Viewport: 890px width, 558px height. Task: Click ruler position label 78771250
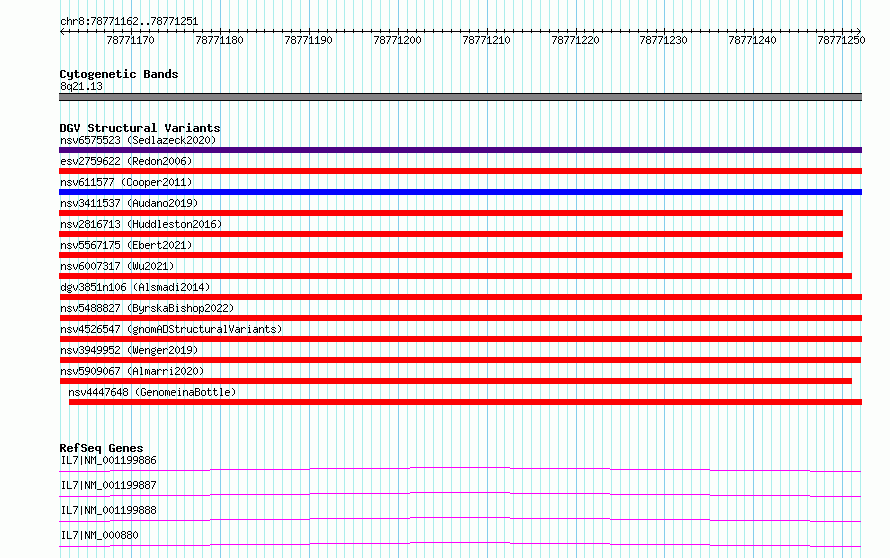pyautogui.click(x=841, y=40)
